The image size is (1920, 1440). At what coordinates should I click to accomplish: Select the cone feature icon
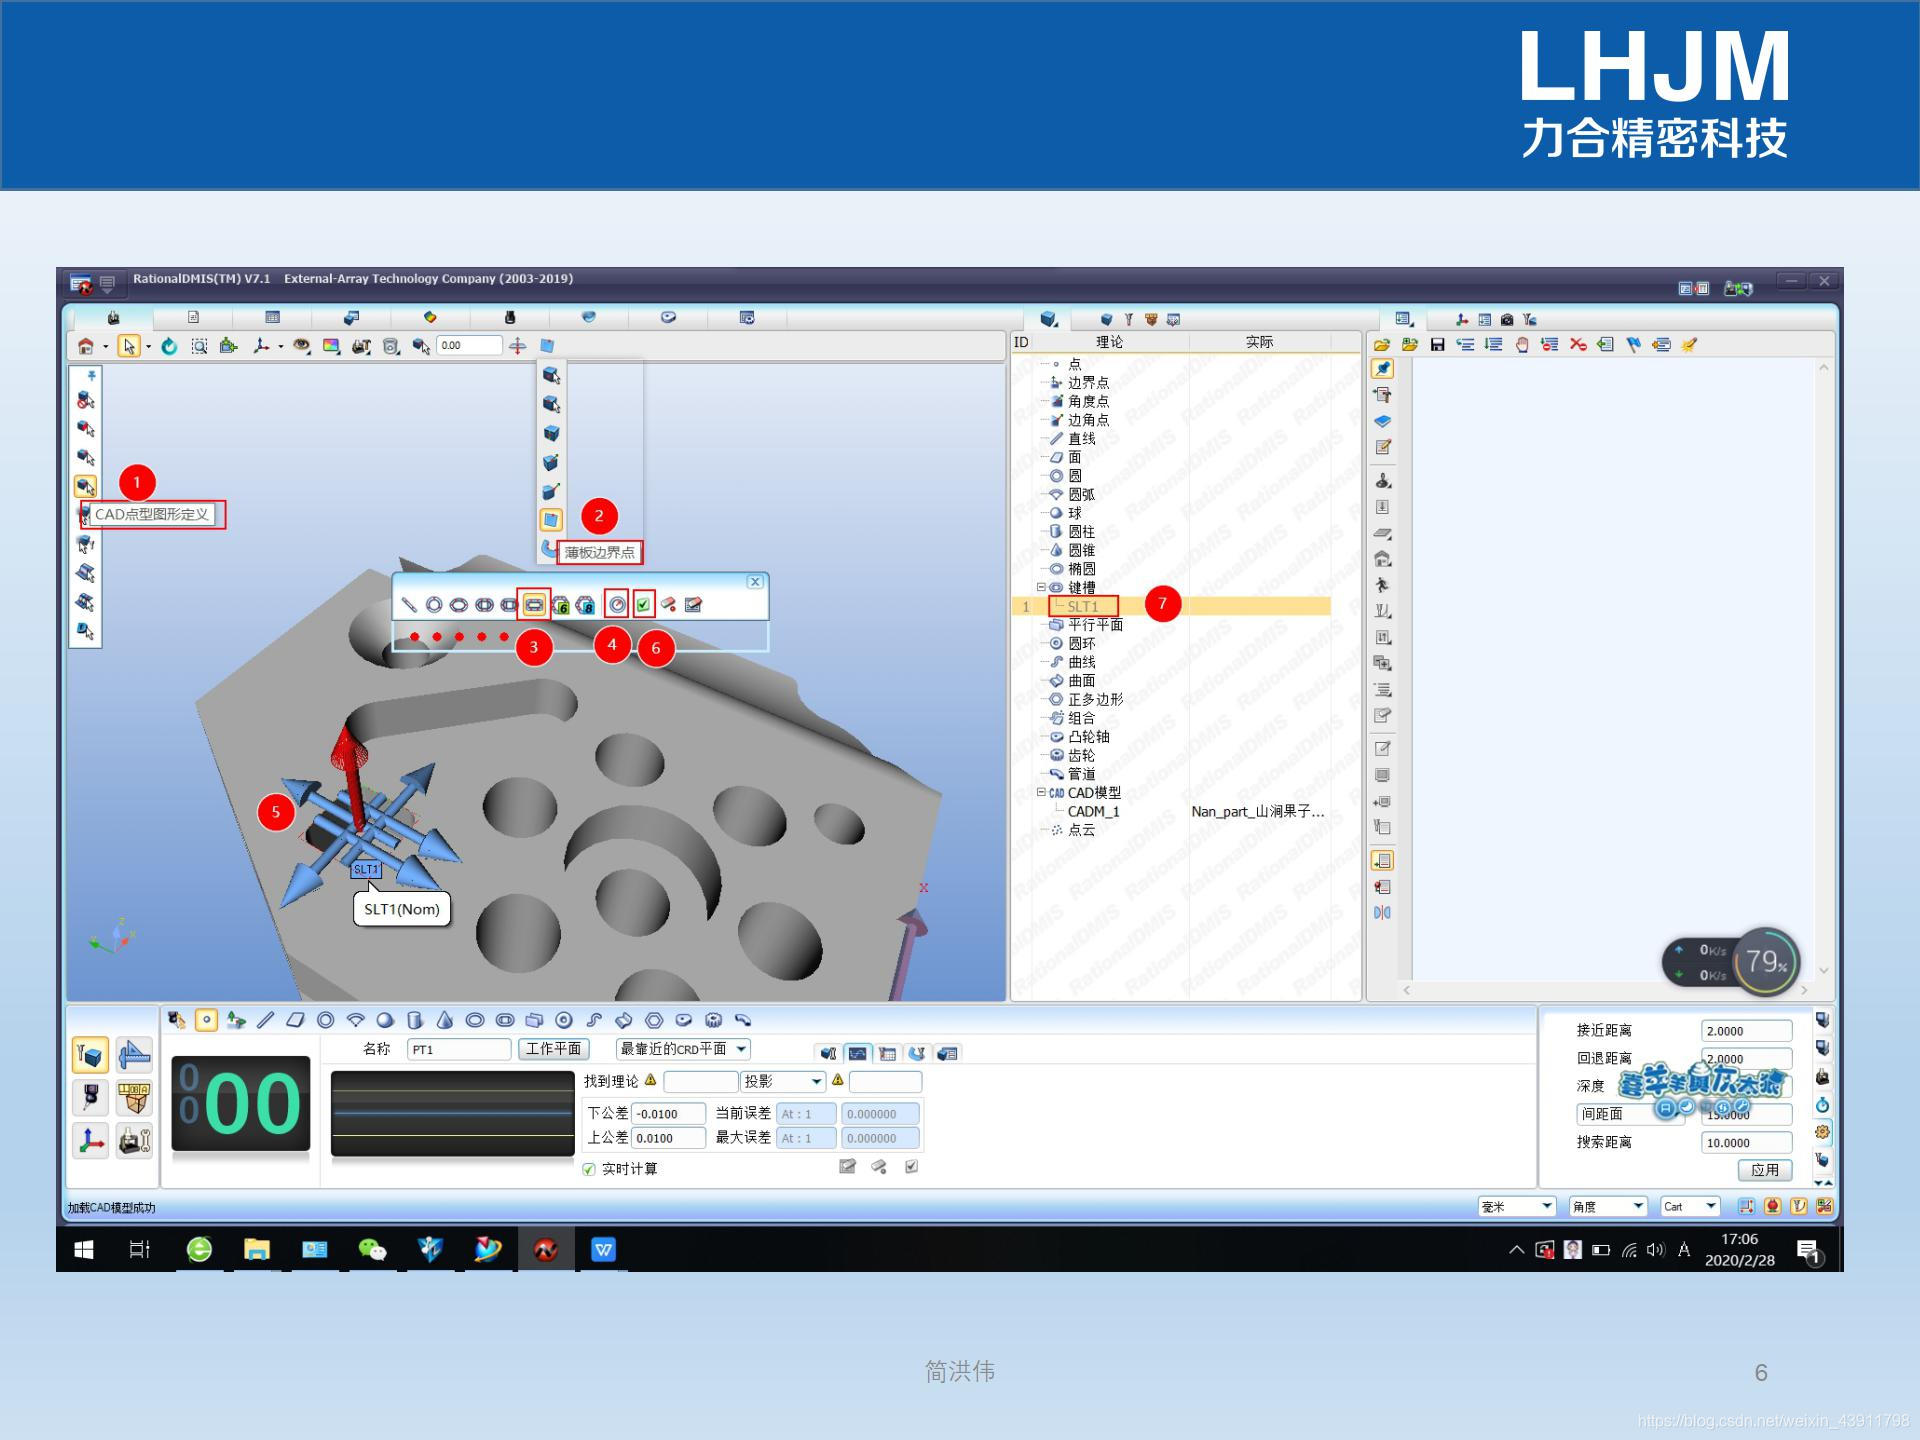pyautogui.click(x=445, y=1020)
